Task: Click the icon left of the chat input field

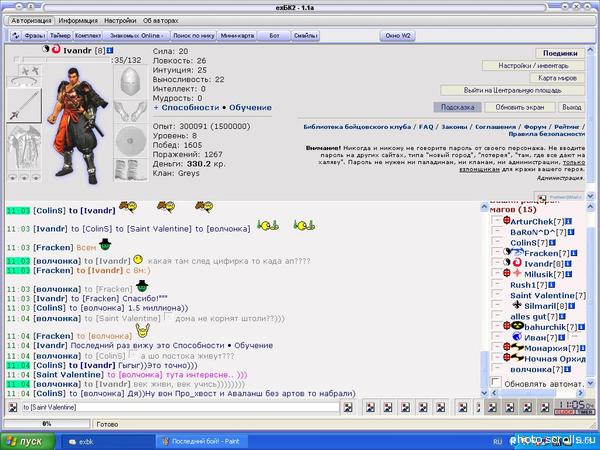Action: (x=13, y=408)
